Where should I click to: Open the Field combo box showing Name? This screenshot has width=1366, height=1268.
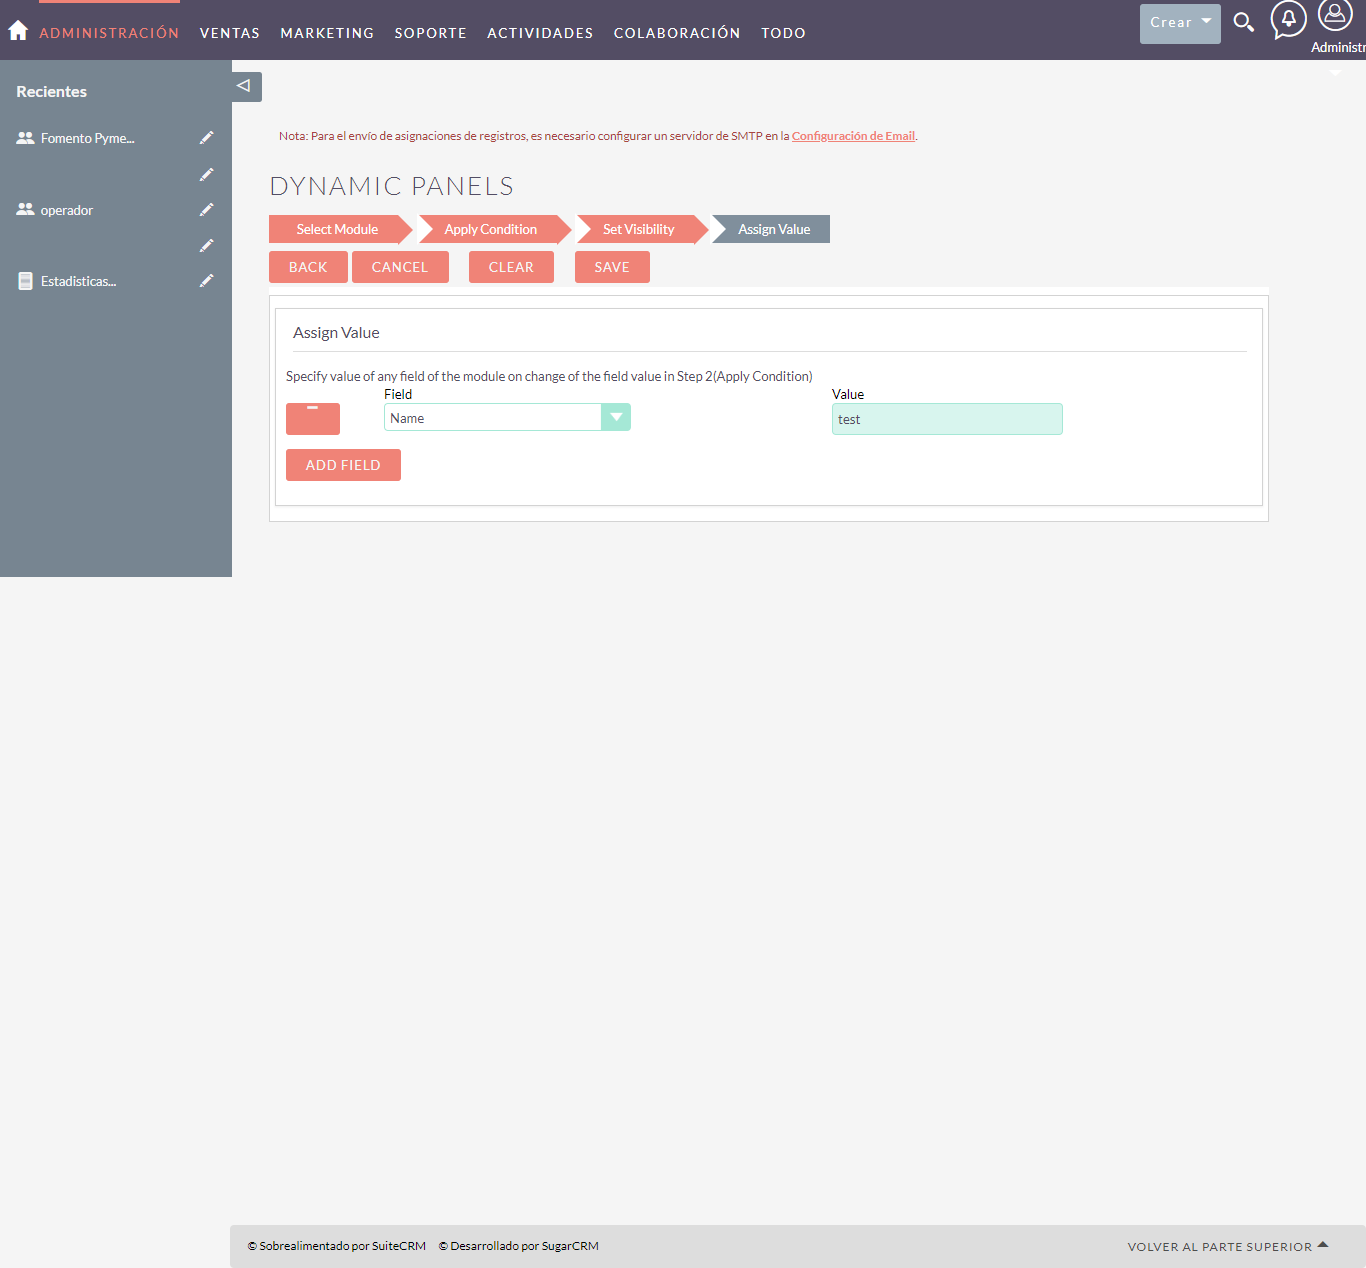click(507, 417)
